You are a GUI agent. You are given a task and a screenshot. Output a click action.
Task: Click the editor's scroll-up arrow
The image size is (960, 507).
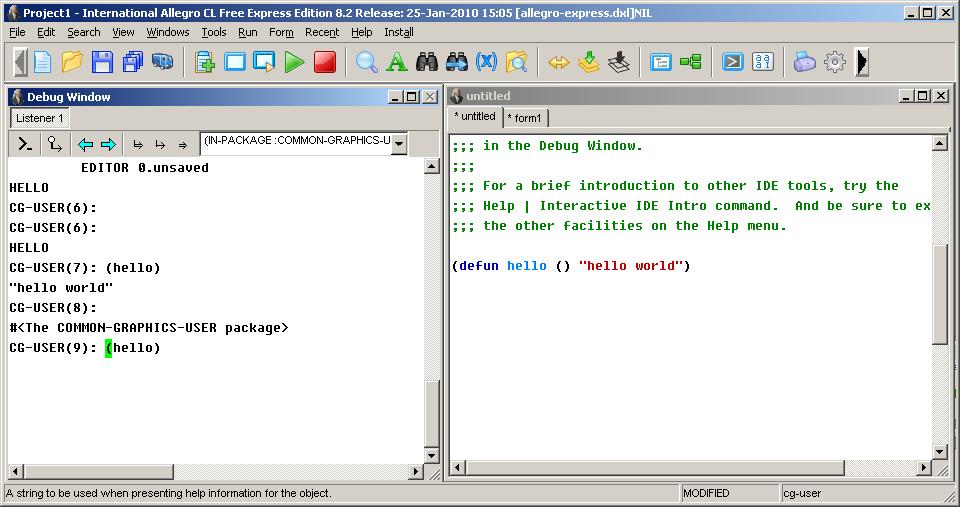[940, 144]
